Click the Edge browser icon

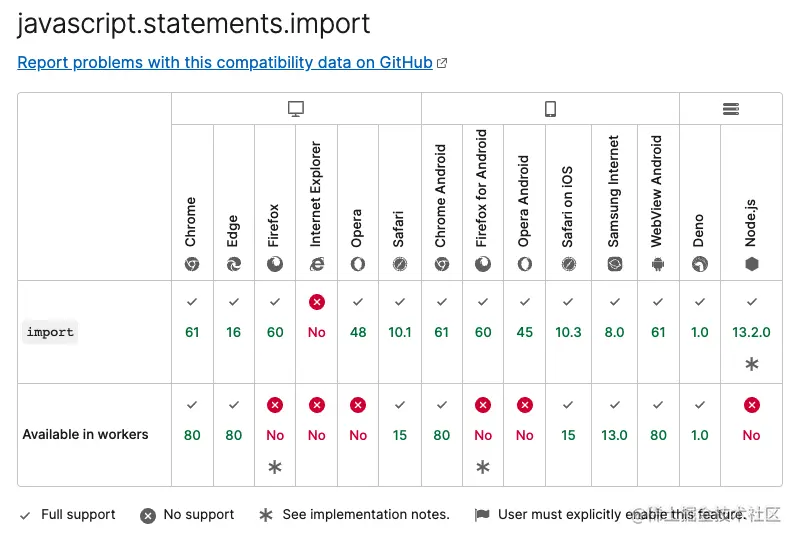(x=234, y=264)
